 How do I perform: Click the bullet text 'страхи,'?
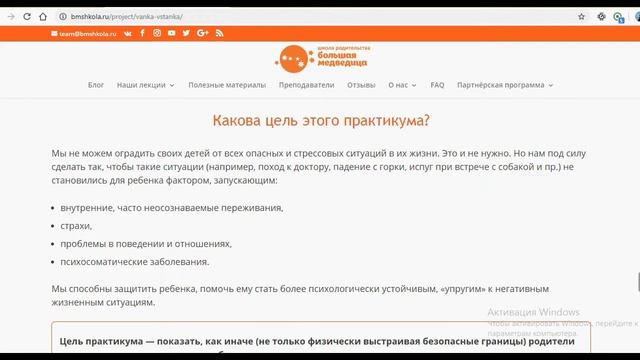76,226
